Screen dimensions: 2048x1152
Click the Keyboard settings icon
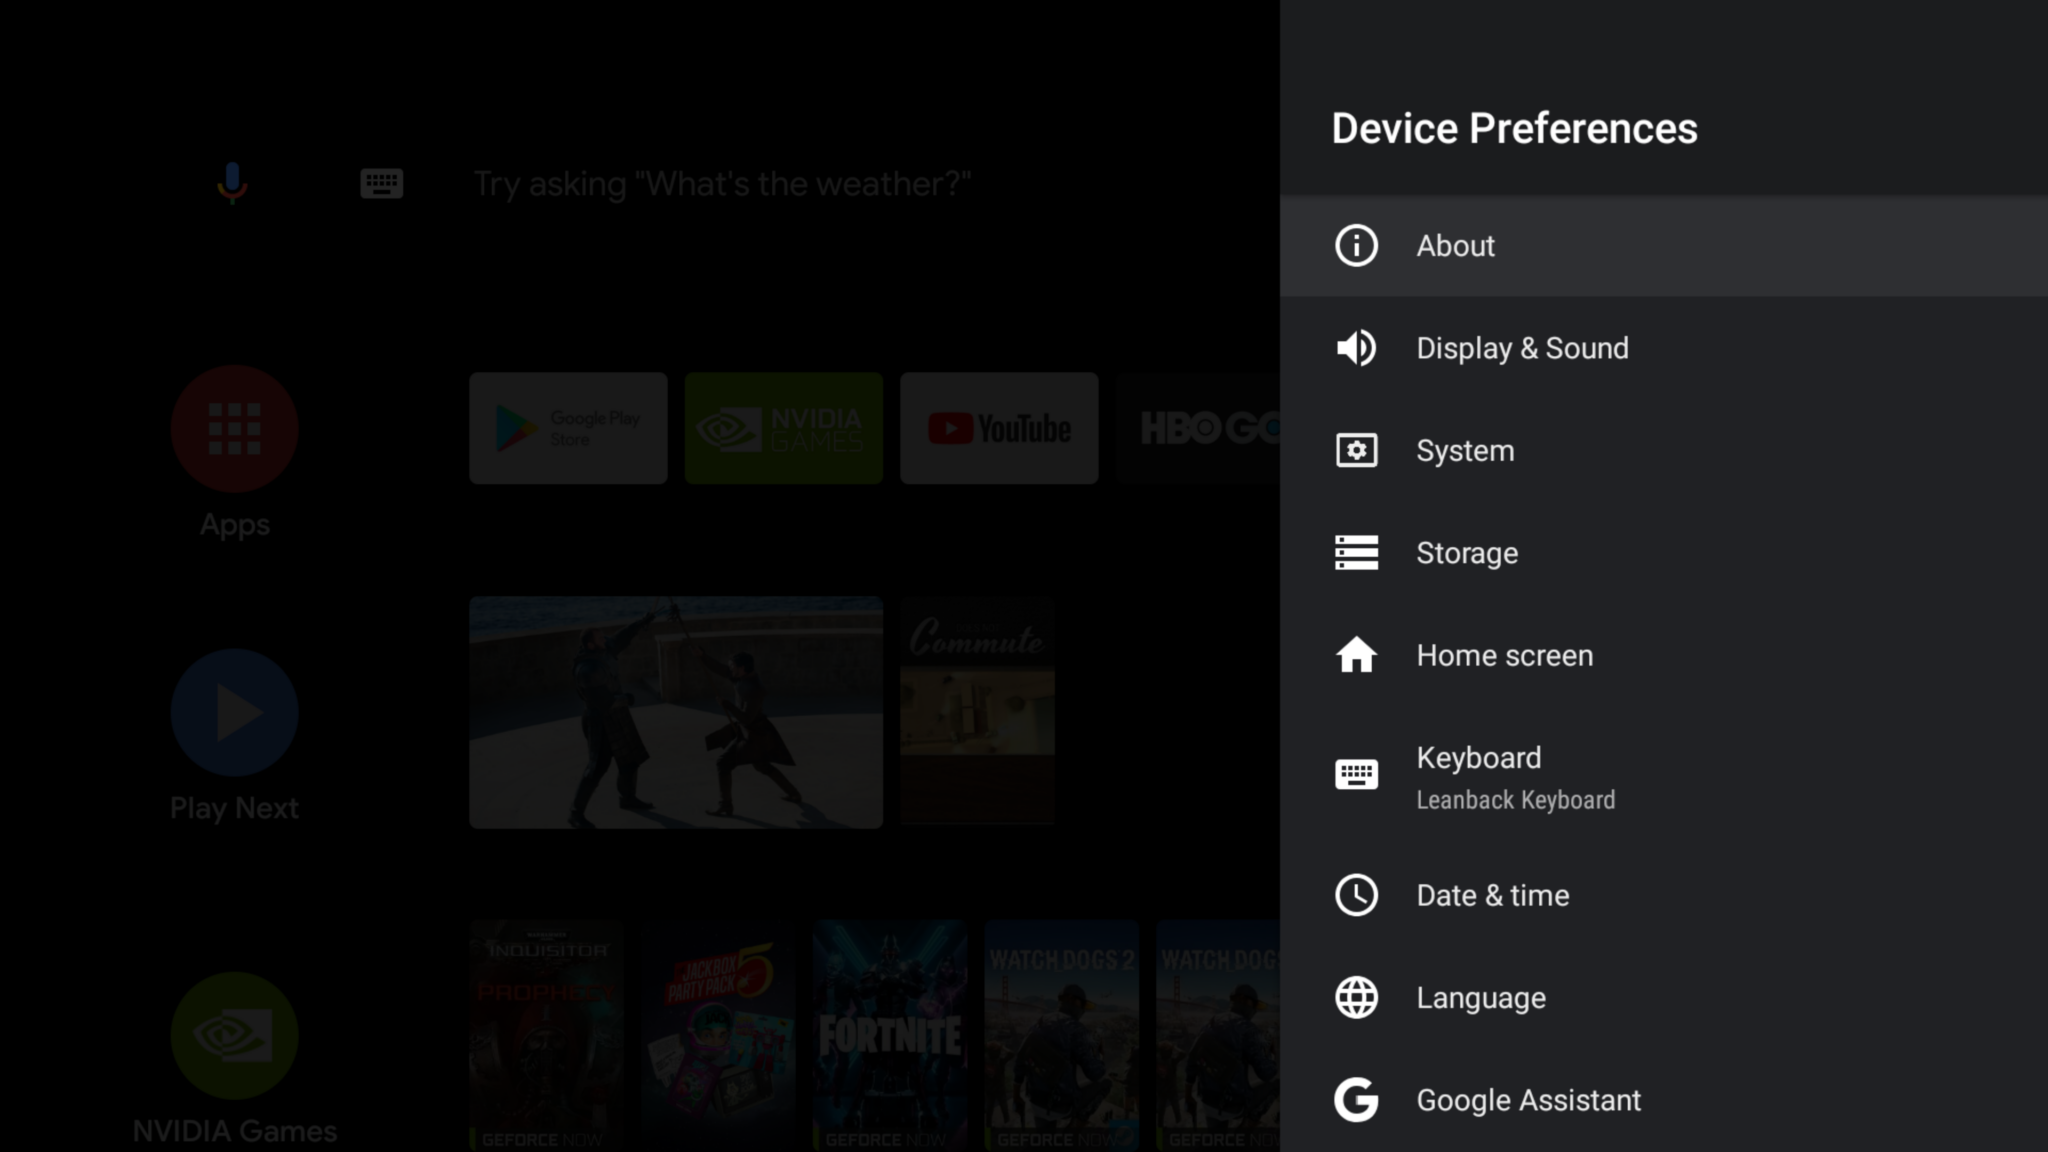coord(1356,775)
